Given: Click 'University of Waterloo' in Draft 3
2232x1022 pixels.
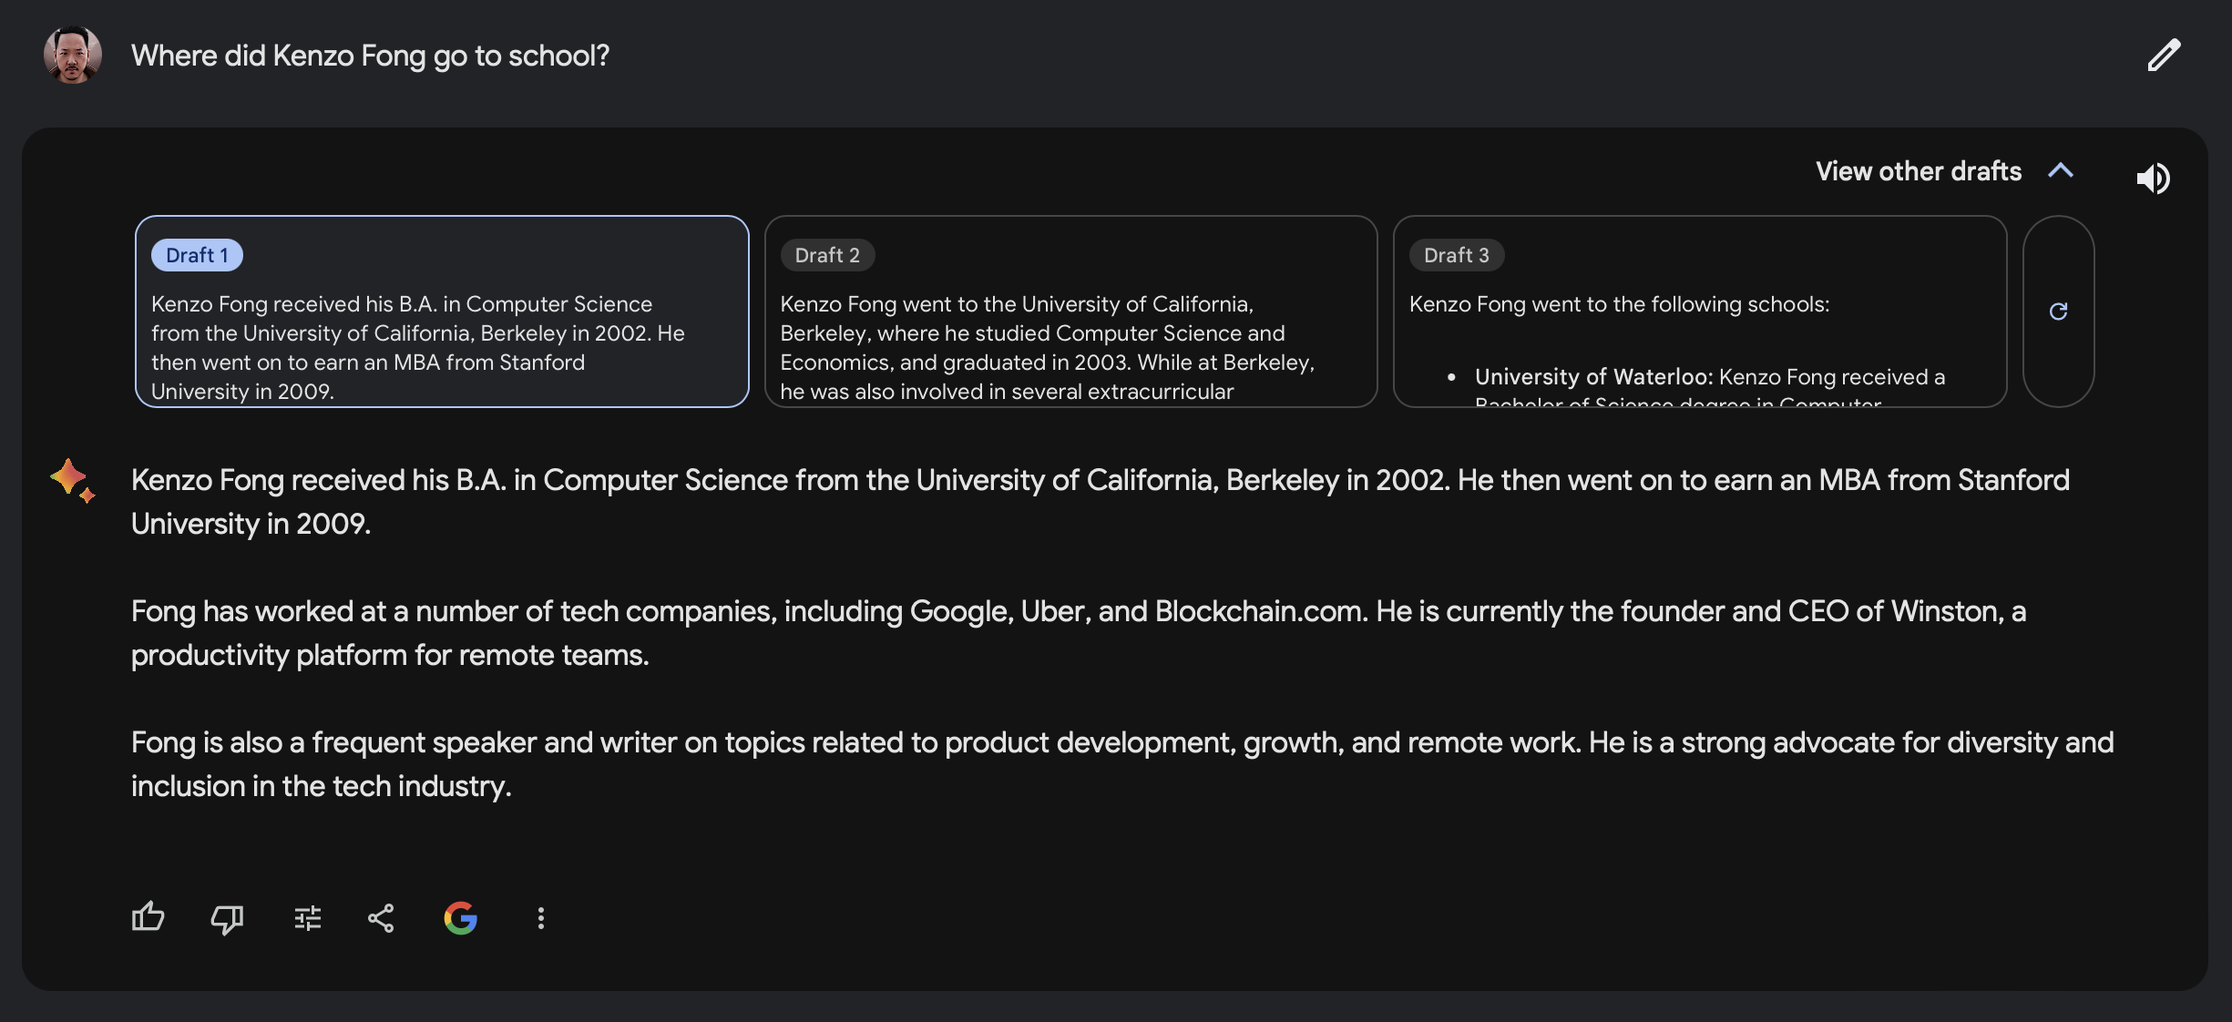Looking at the screenshot, I should (1592, 377).
